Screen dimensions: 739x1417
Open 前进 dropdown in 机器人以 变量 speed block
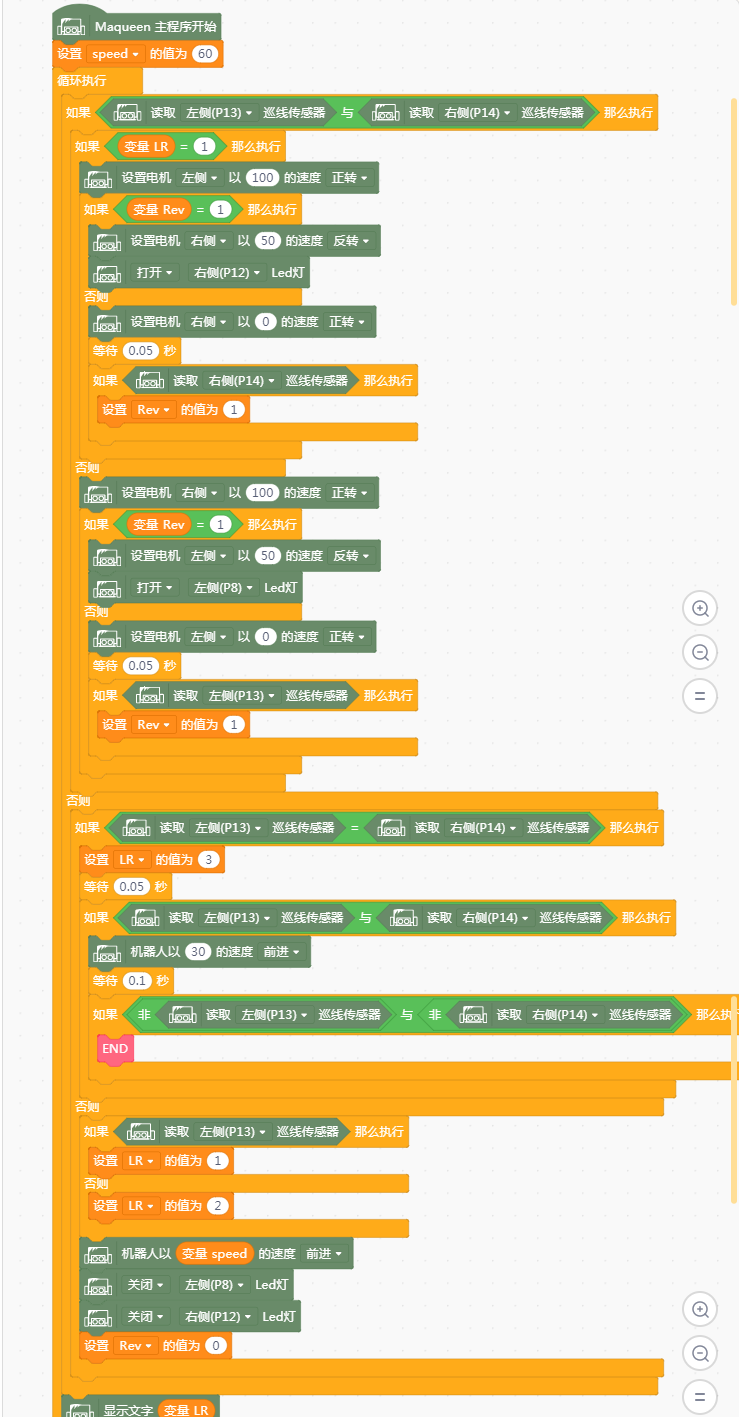tap(323, 1254)
